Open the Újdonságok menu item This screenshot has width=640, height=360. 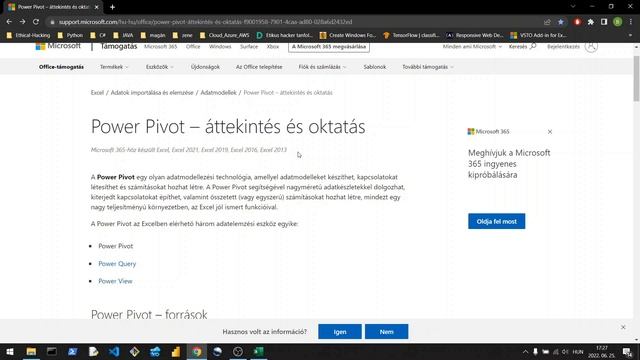205,67
